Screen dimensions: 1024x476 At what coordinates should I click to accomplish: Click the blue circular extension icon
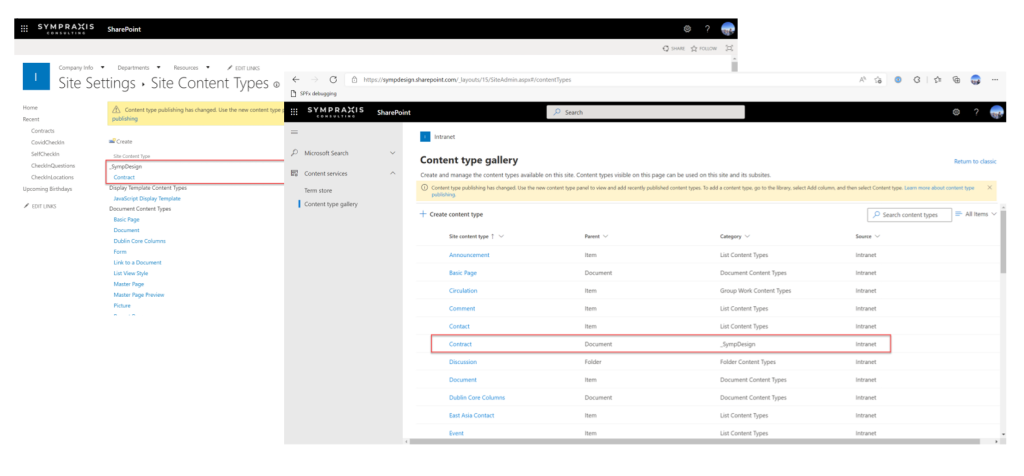[x=898, y=80]
